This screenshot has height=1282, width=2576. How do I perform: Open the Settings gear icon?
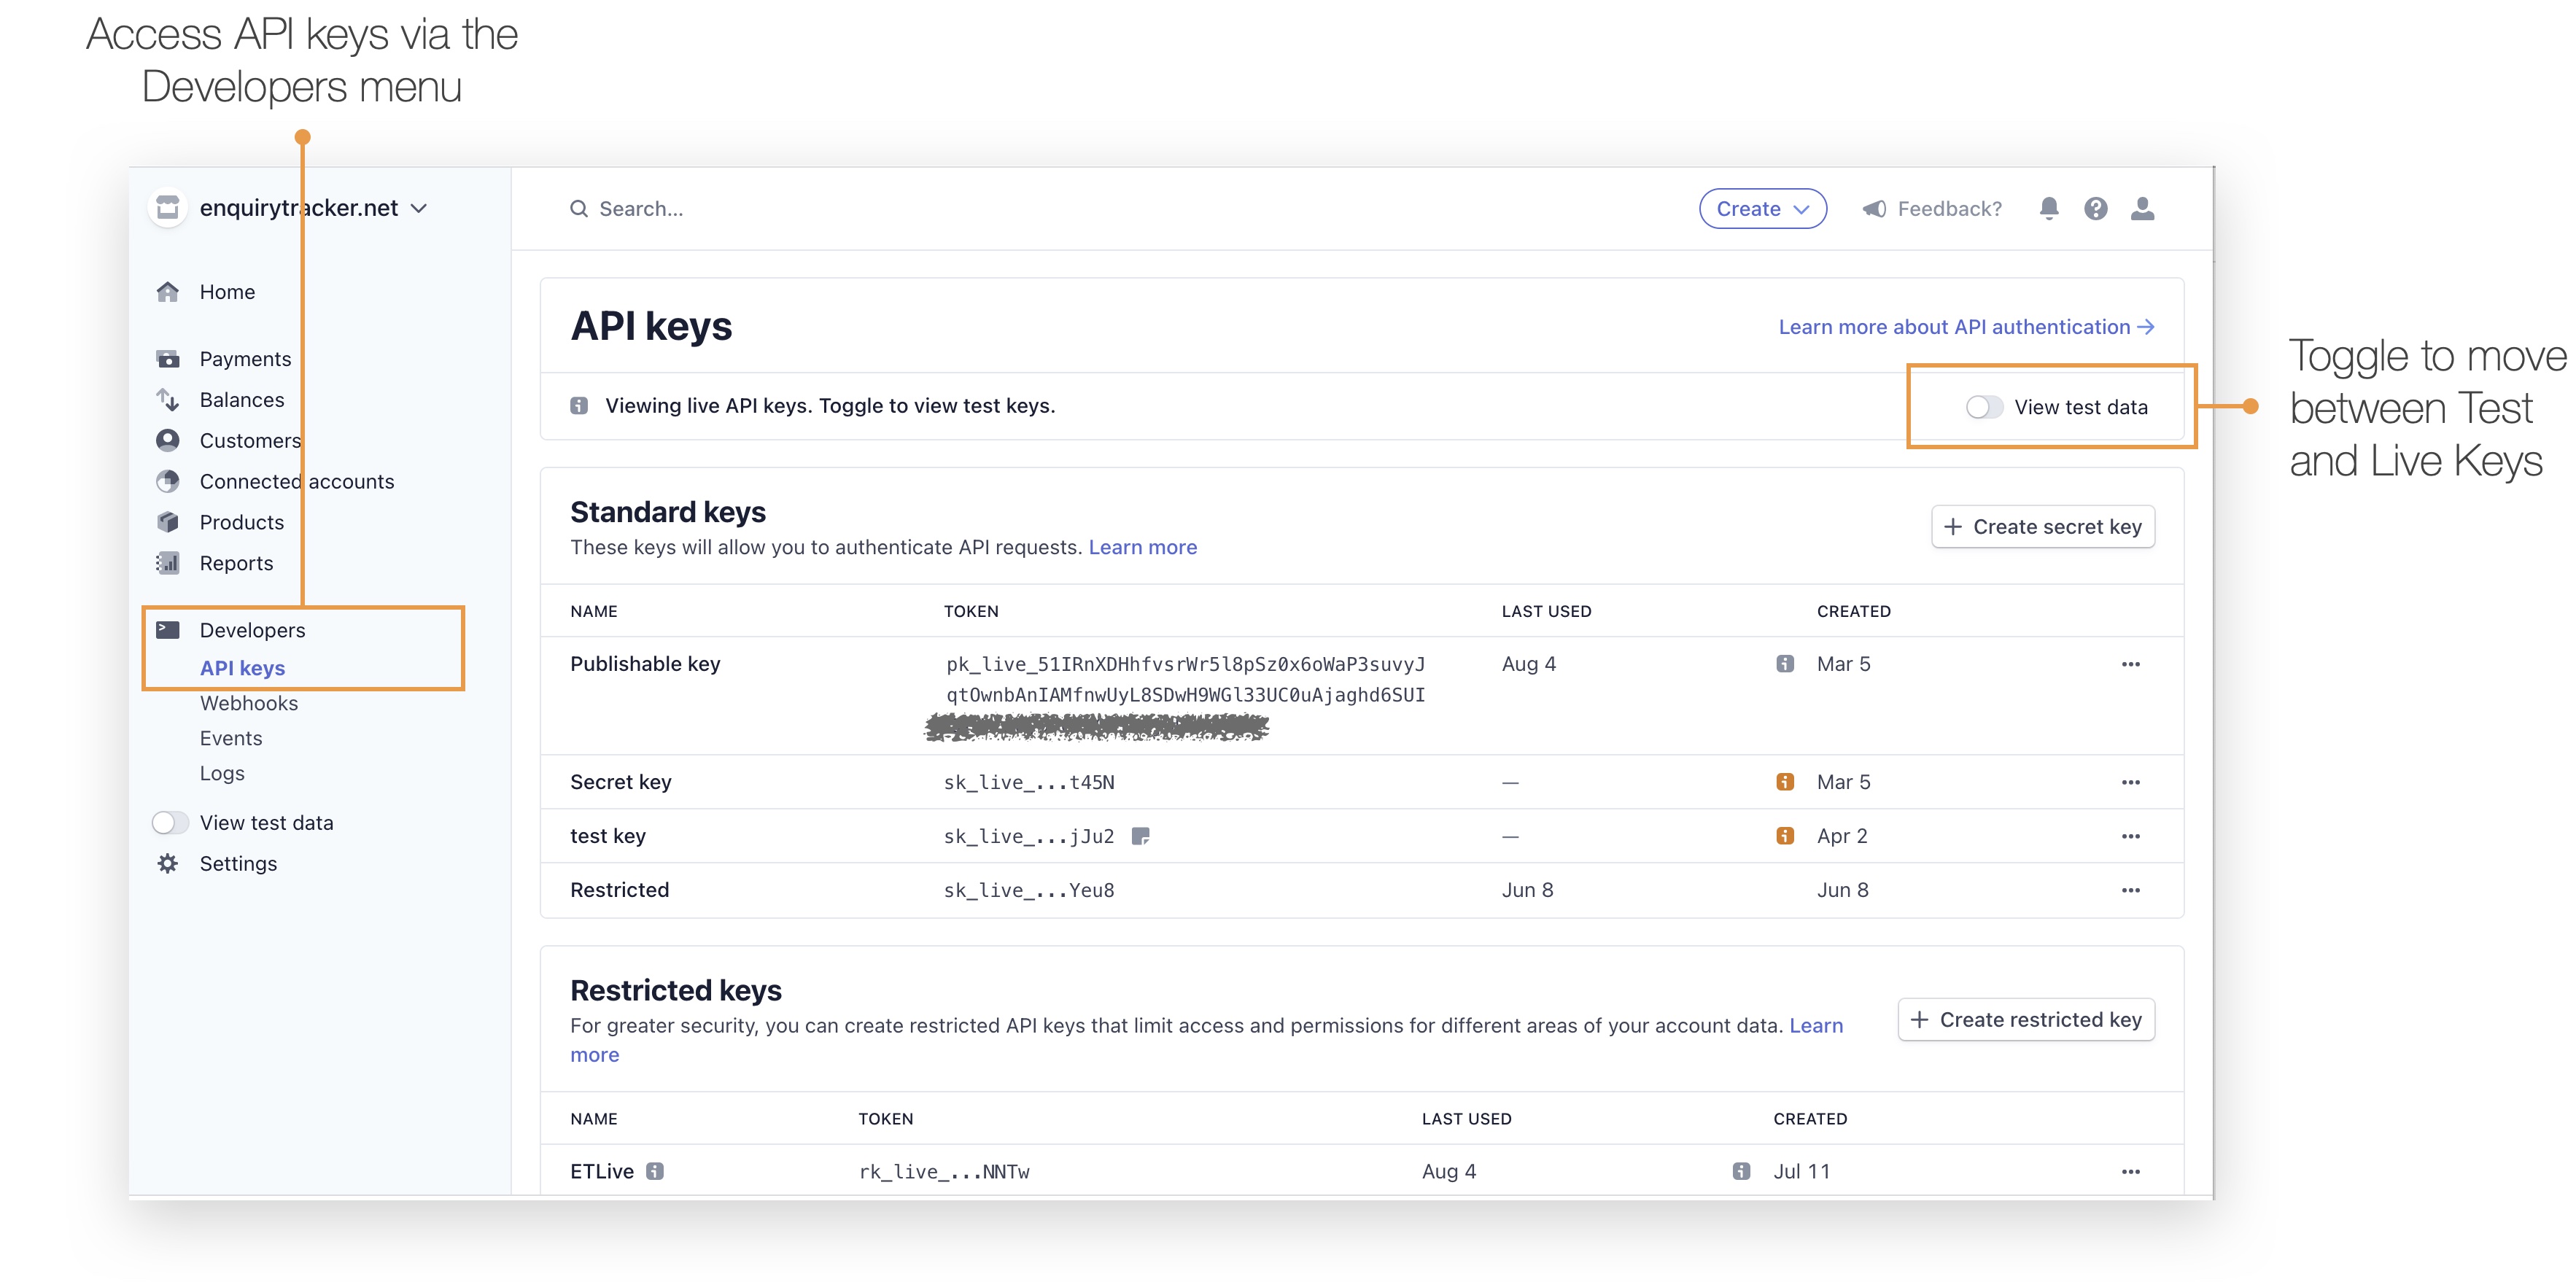coord(168,863)
